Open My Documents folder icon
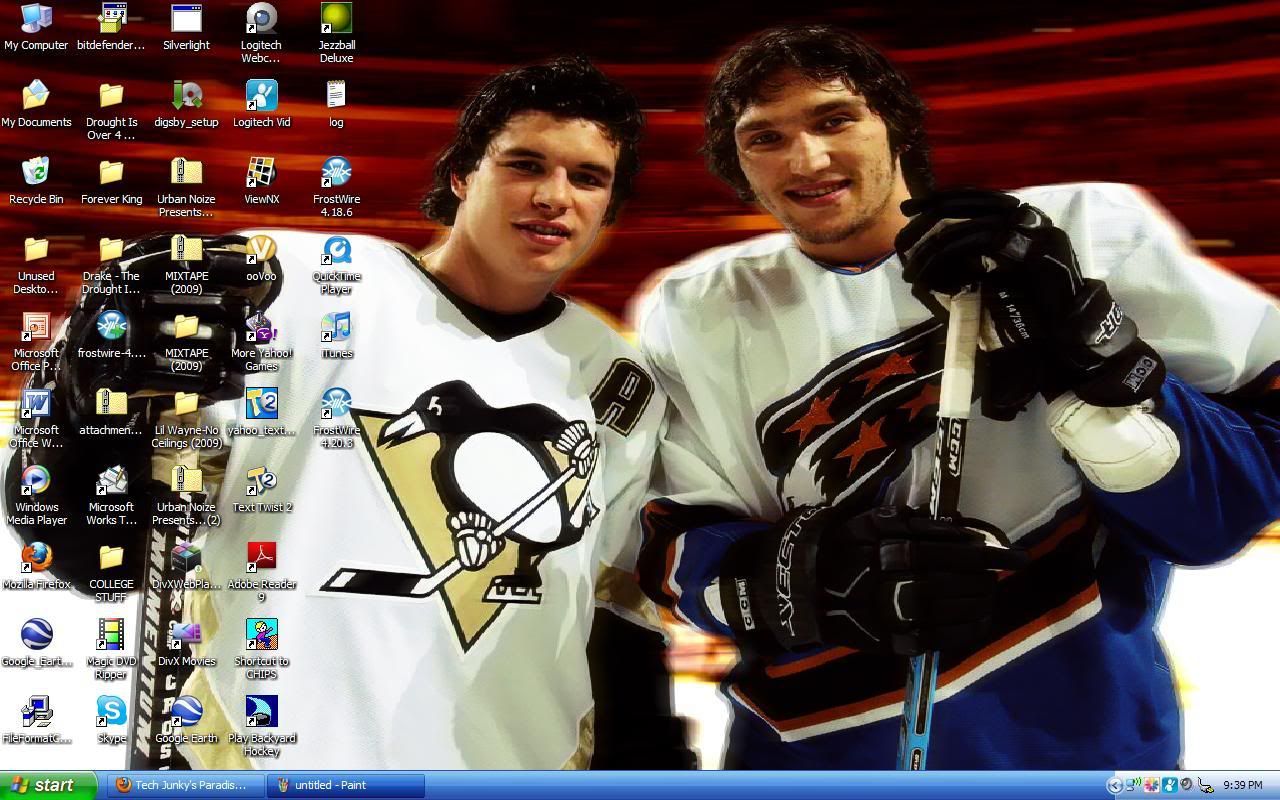 click(x=36, y=105)
